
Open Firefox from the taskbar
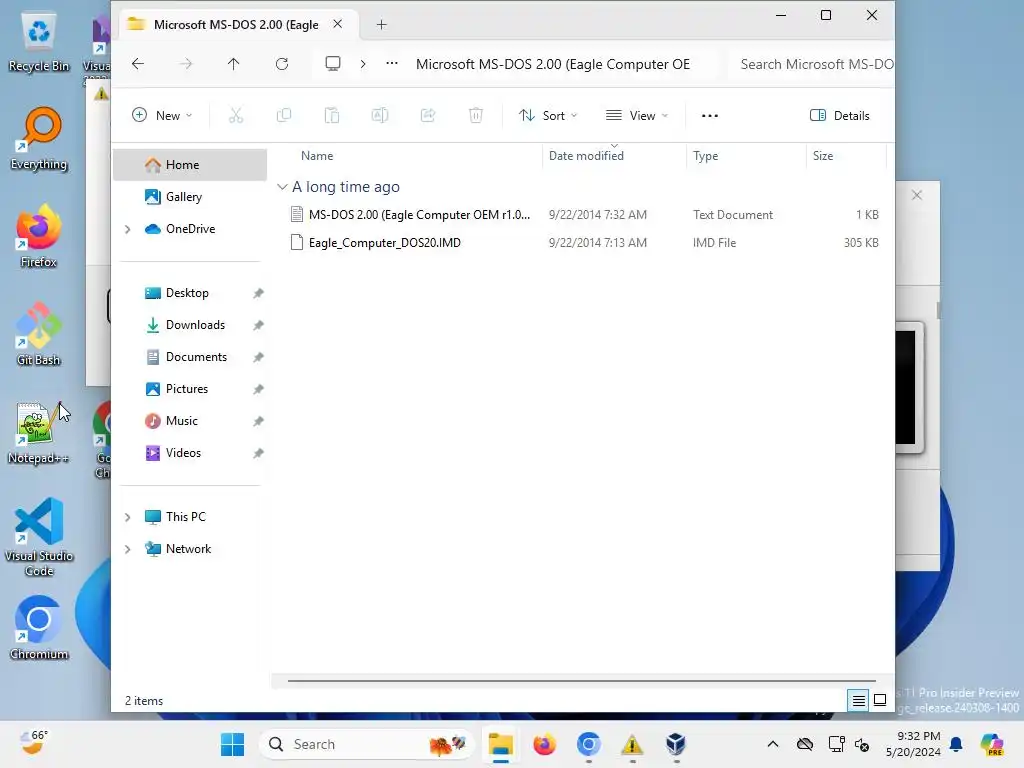pyautogui.click(x=545, y=744)
